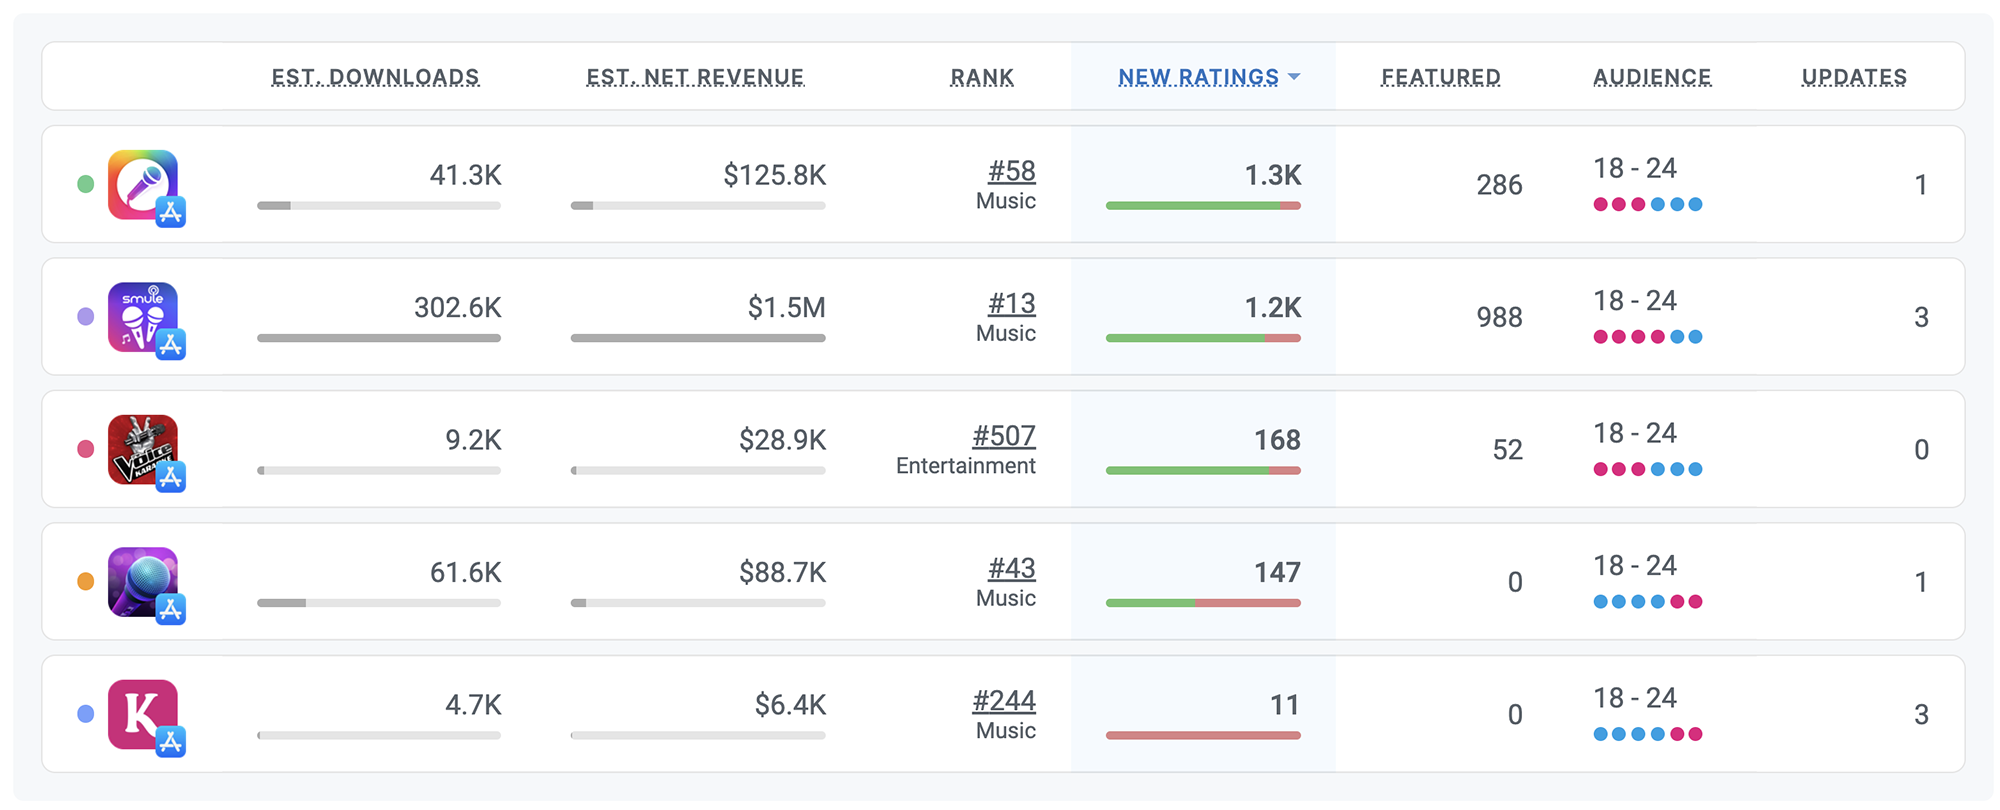Click 18 - 24 audience in #43 row
Screen dimensions: 2000x810
coord(1635,565)
